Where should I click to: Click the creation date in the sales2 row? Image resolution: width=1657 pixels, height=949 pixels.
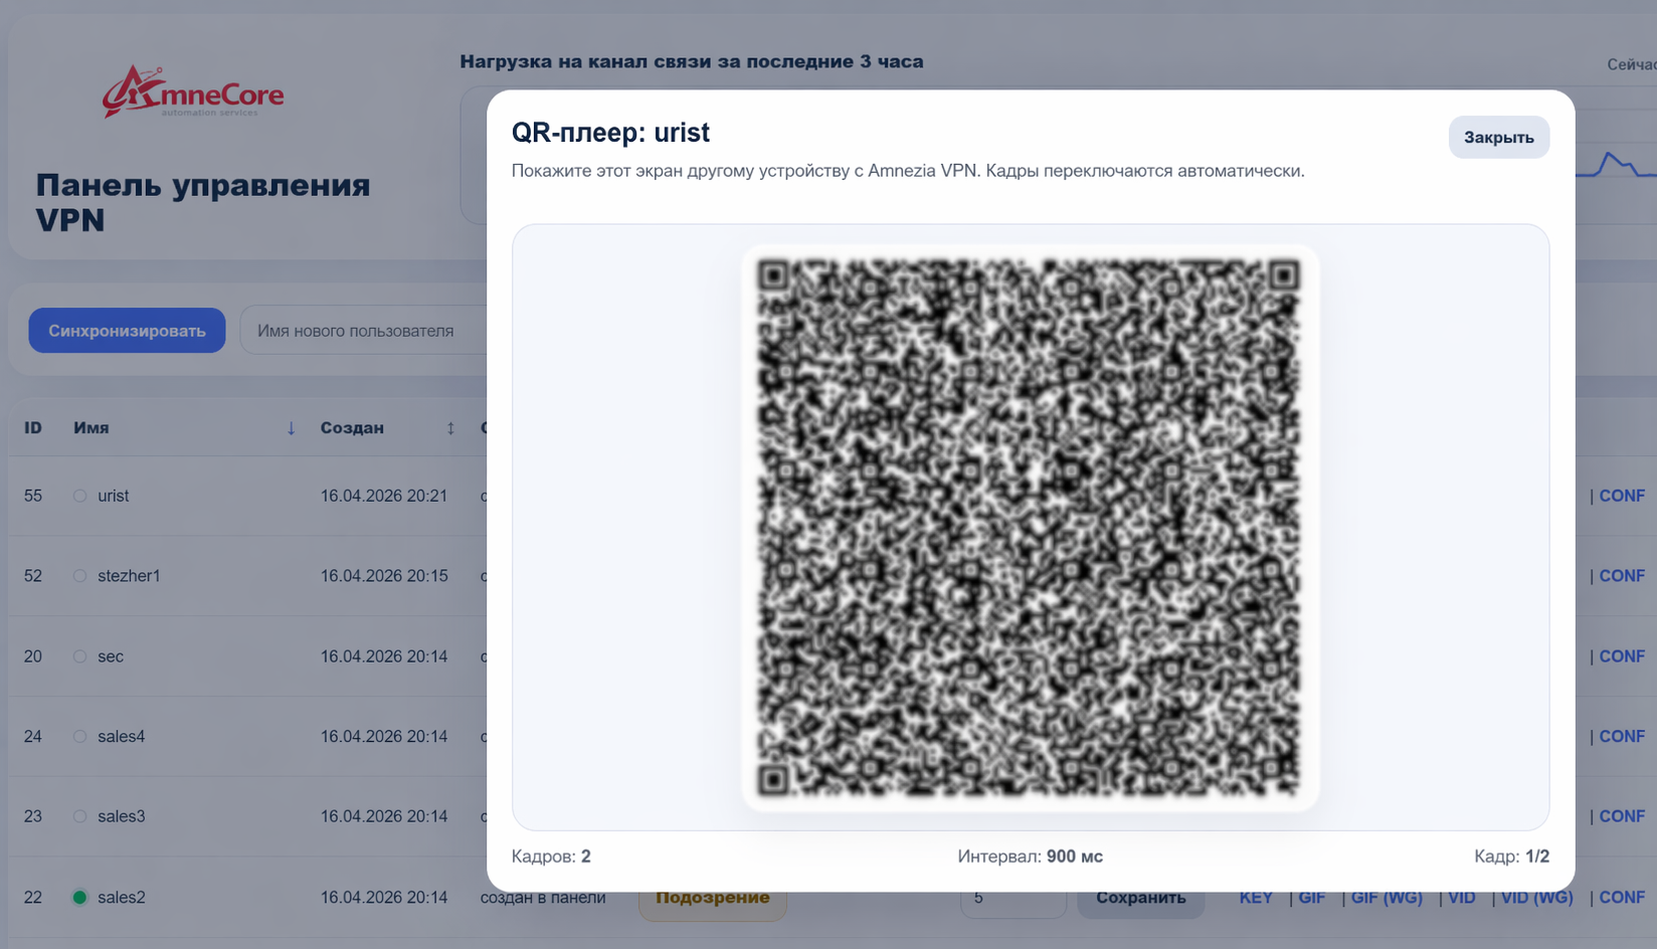pos(384,897)
